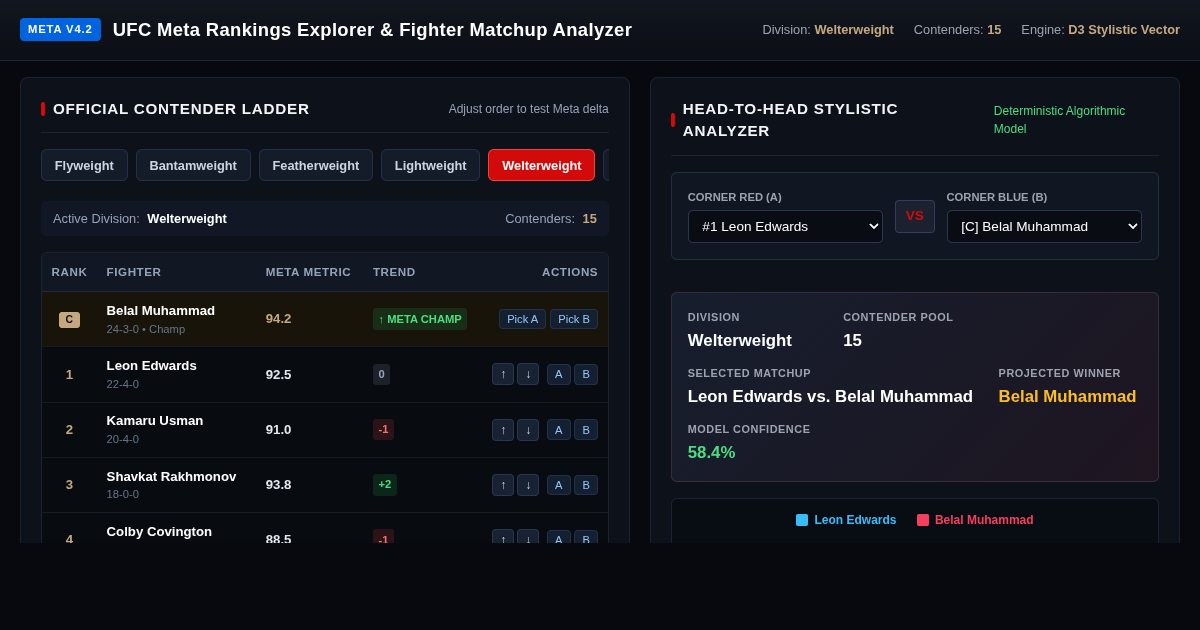Switch to the Flyweight division tab
This screenshot has height=630, width=1200.
point(84,165)
